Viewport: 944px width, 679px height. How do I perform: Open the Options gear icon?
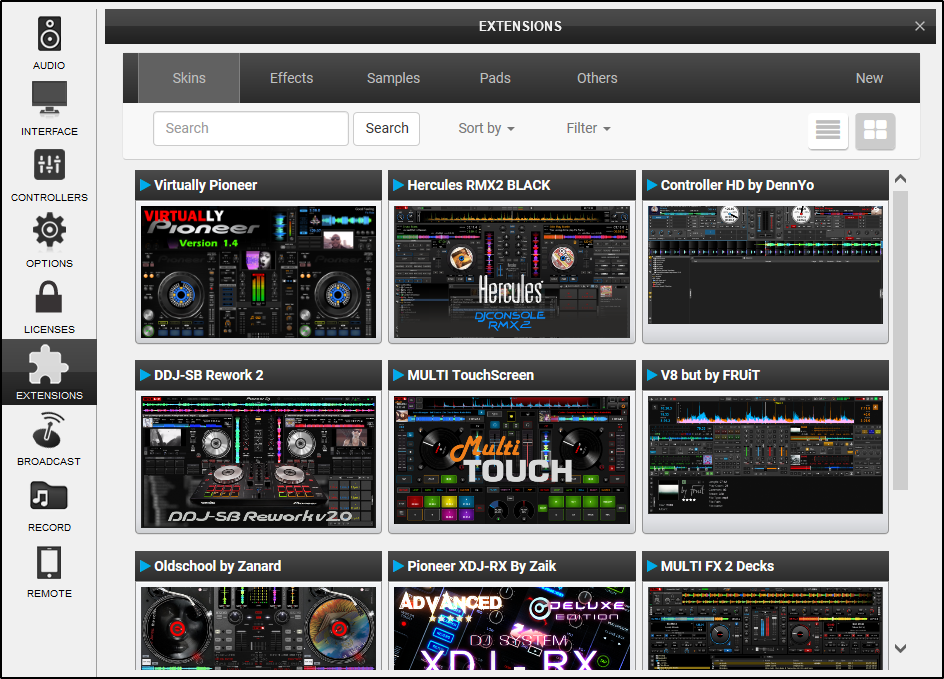click(49, 230)
